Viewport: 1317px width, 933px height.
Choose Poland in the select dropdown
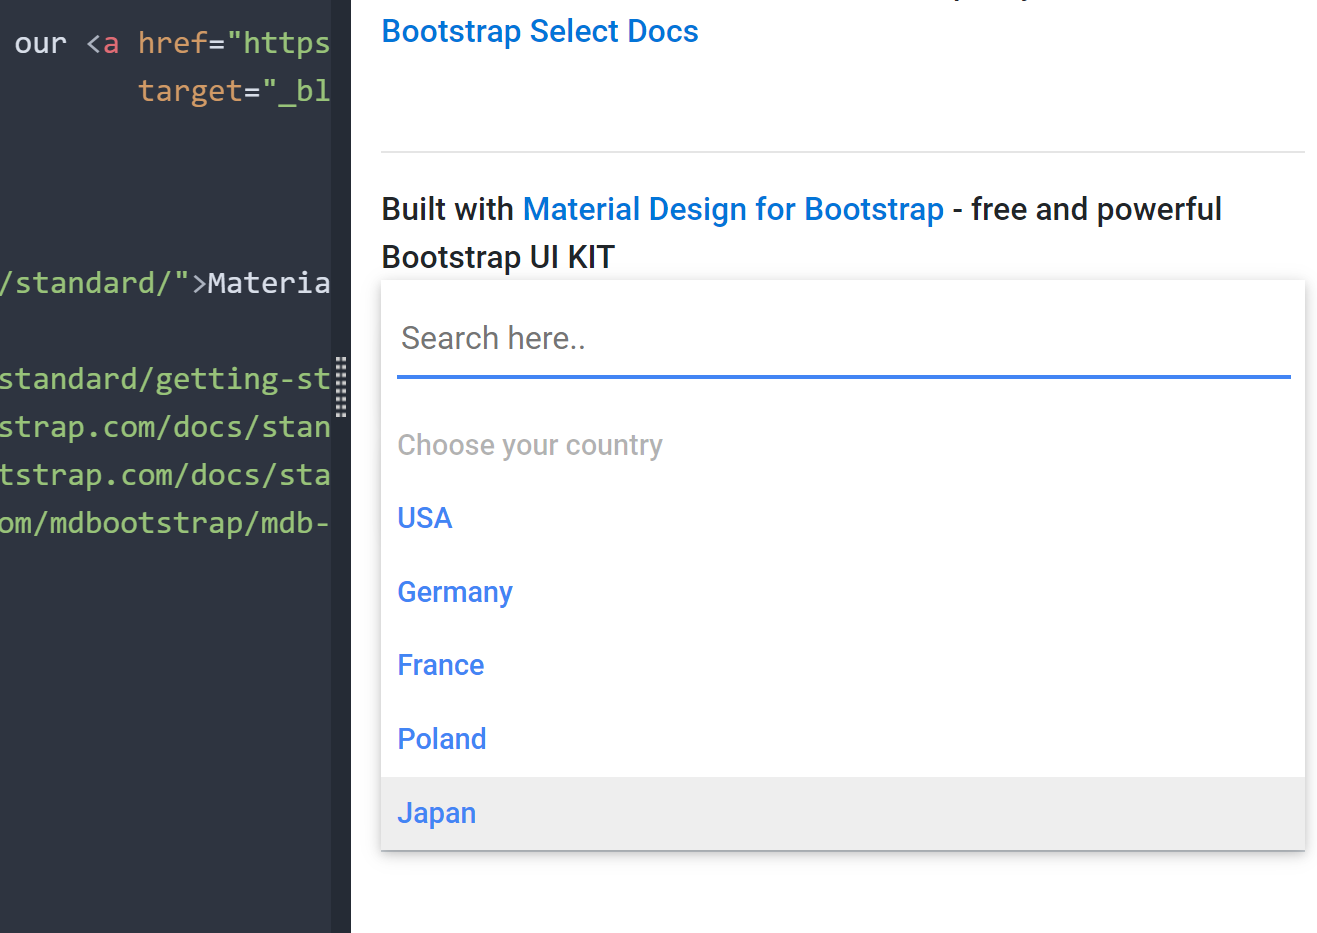click(442, 739)
